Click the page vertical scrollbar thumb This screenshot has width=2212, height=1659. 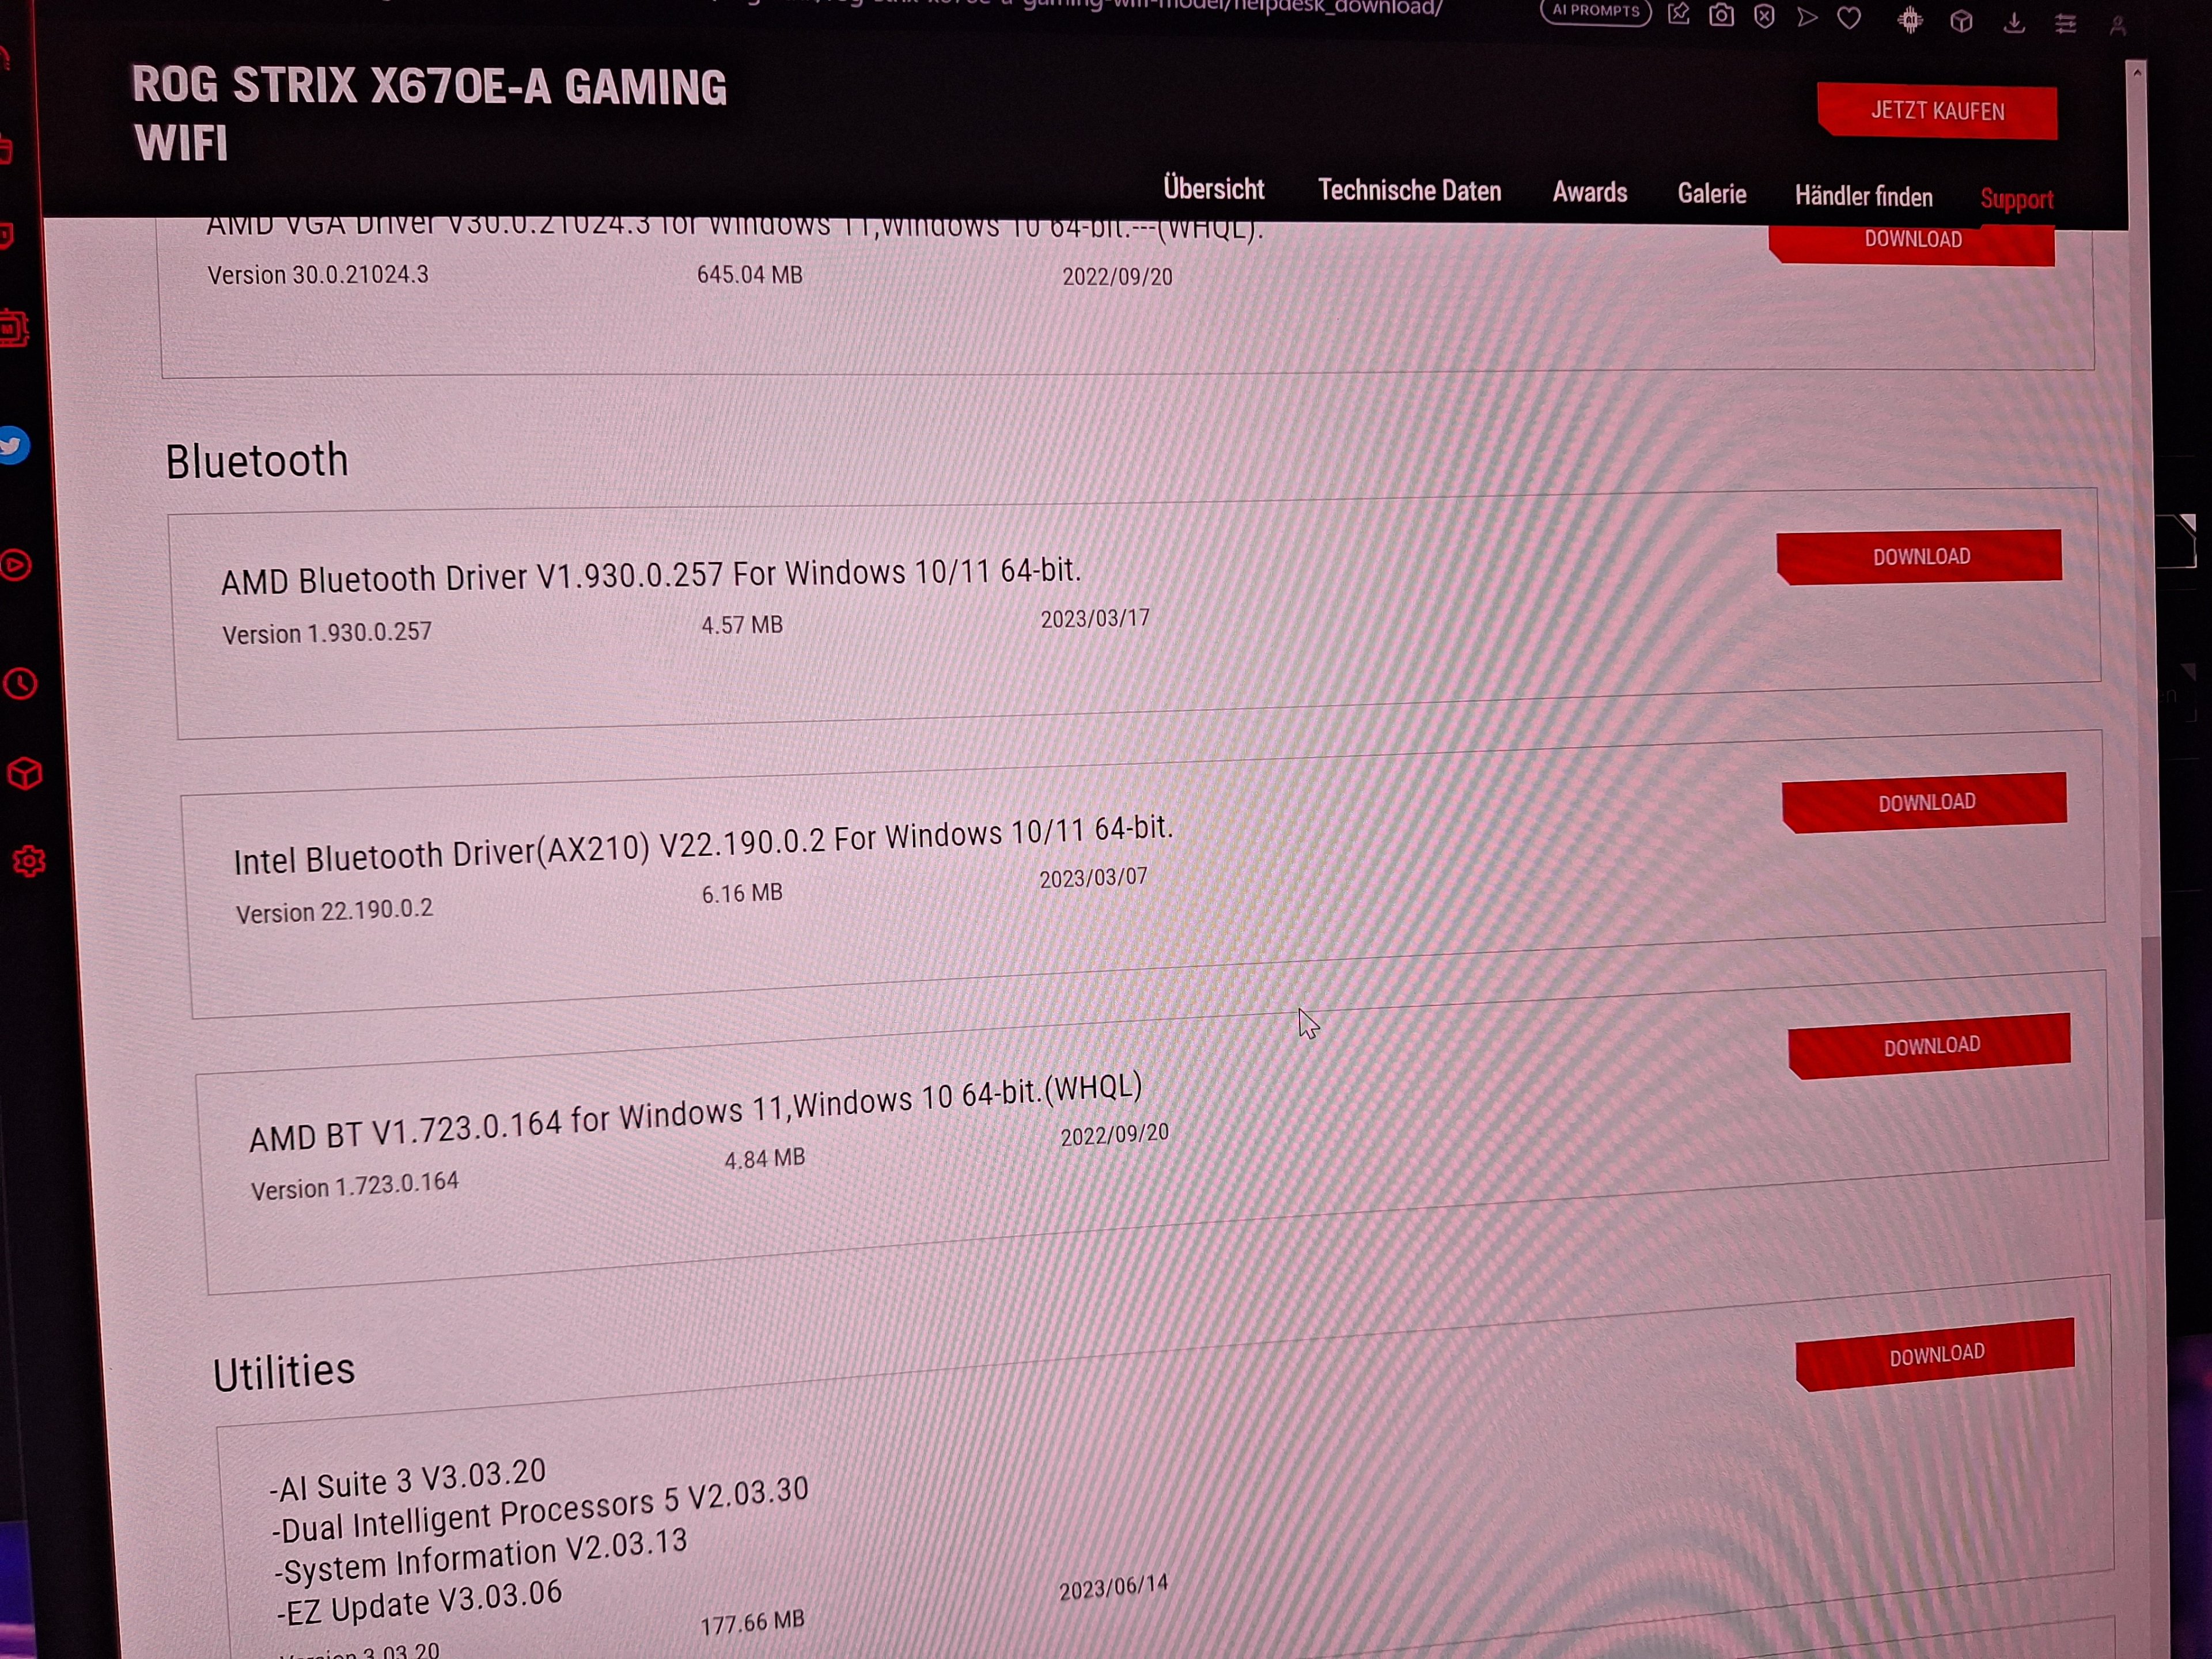click(x=2152, y=1080)
